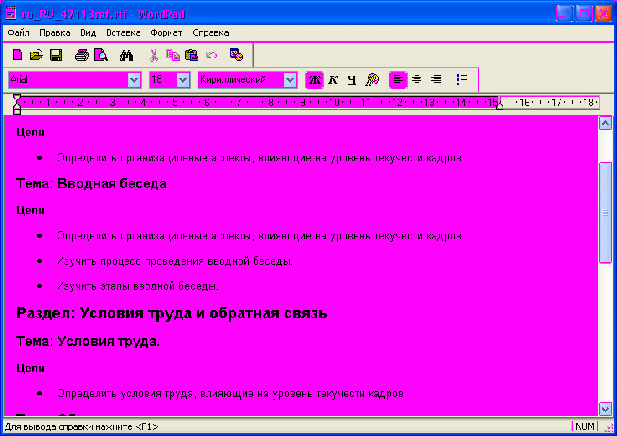Expand the Кириллический script dropdown

point(290,80)
